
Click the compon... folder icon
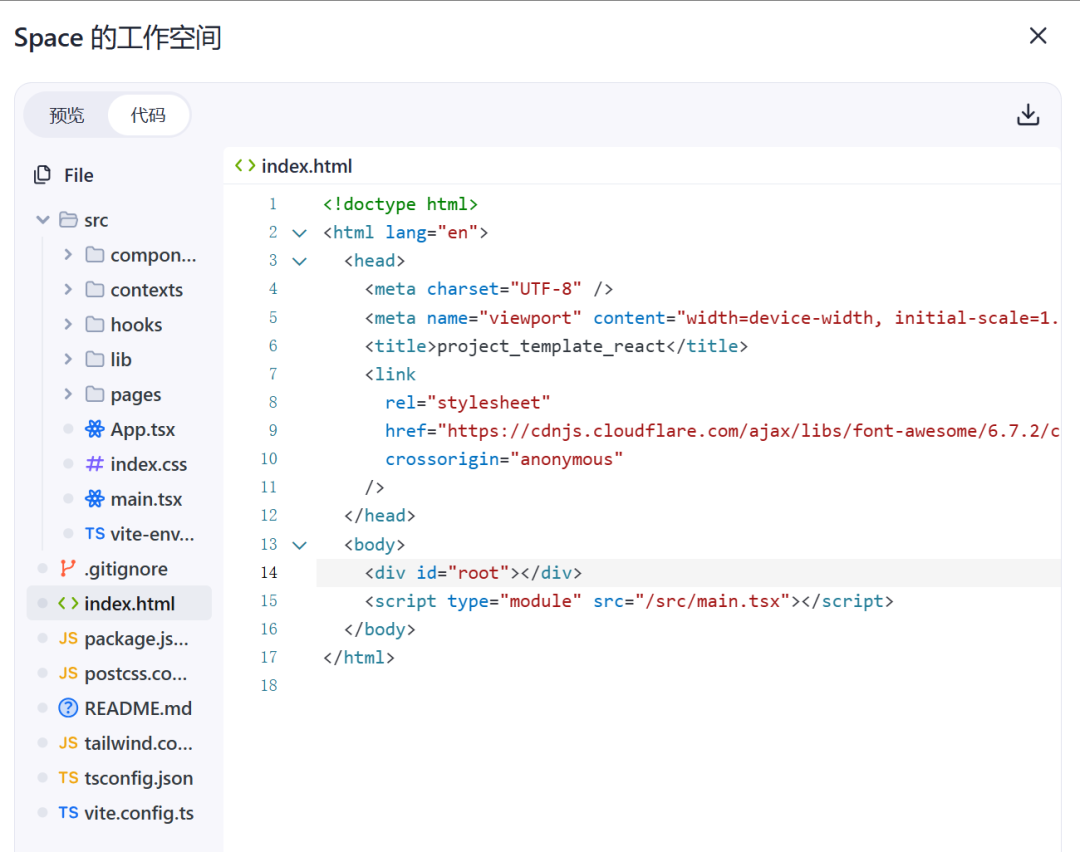pos(94,255)
